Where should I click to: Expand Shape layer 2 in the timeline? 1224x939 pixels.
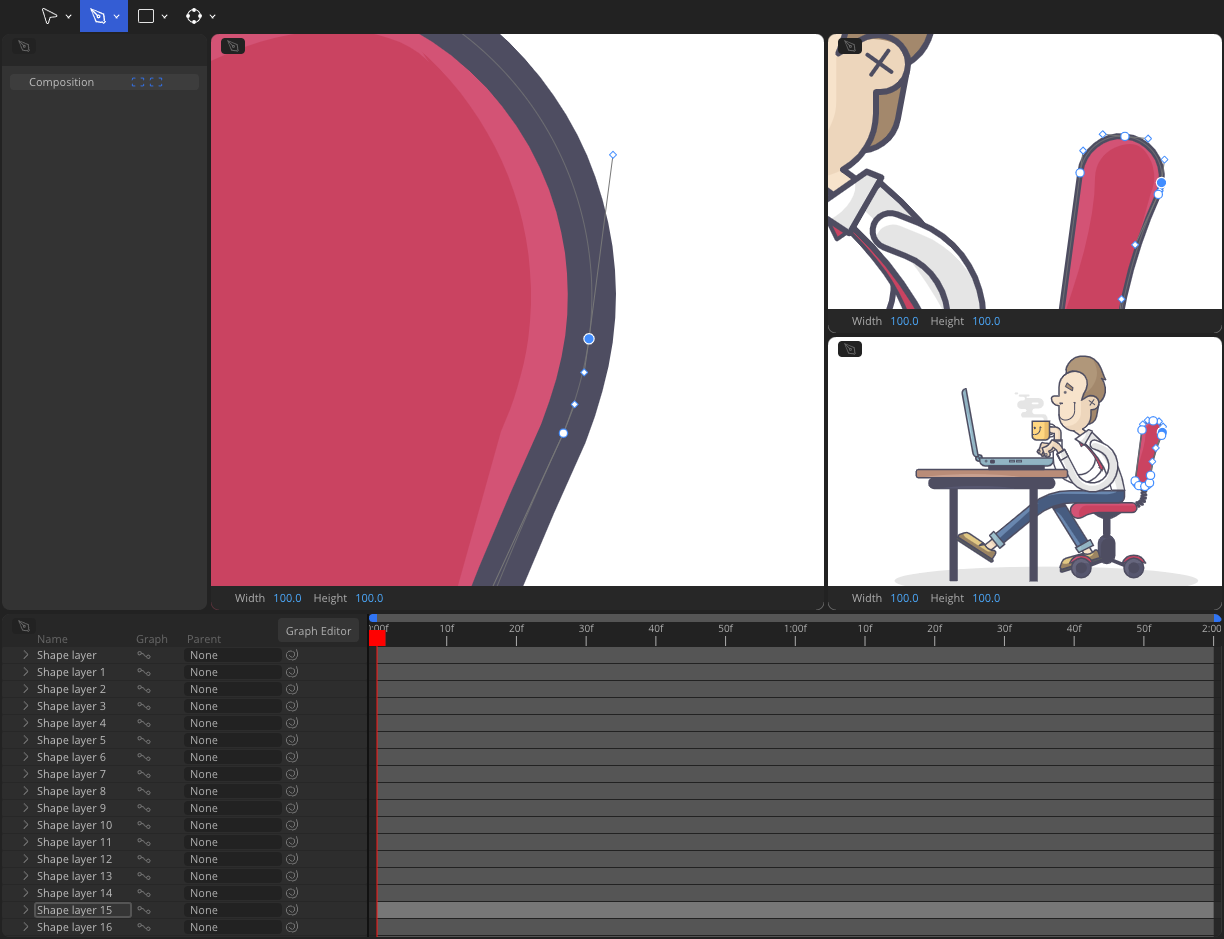(26, 689)
